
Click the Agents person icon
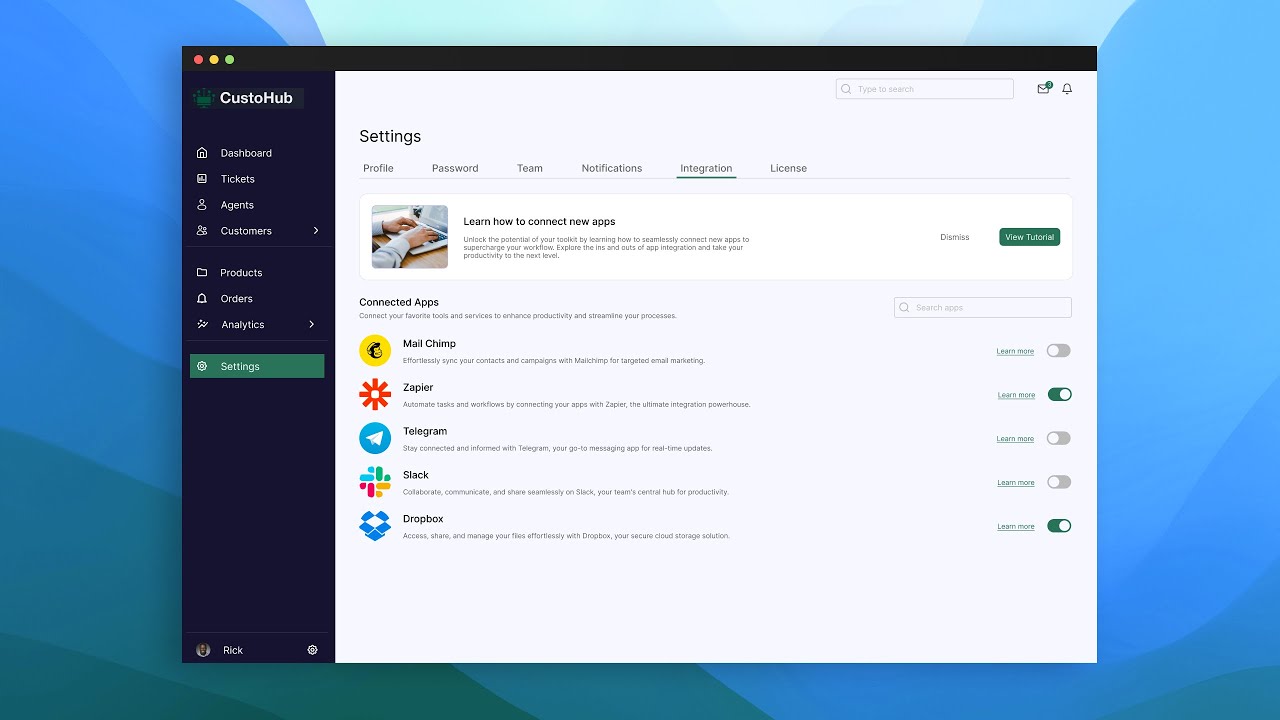tap(202, 205)
